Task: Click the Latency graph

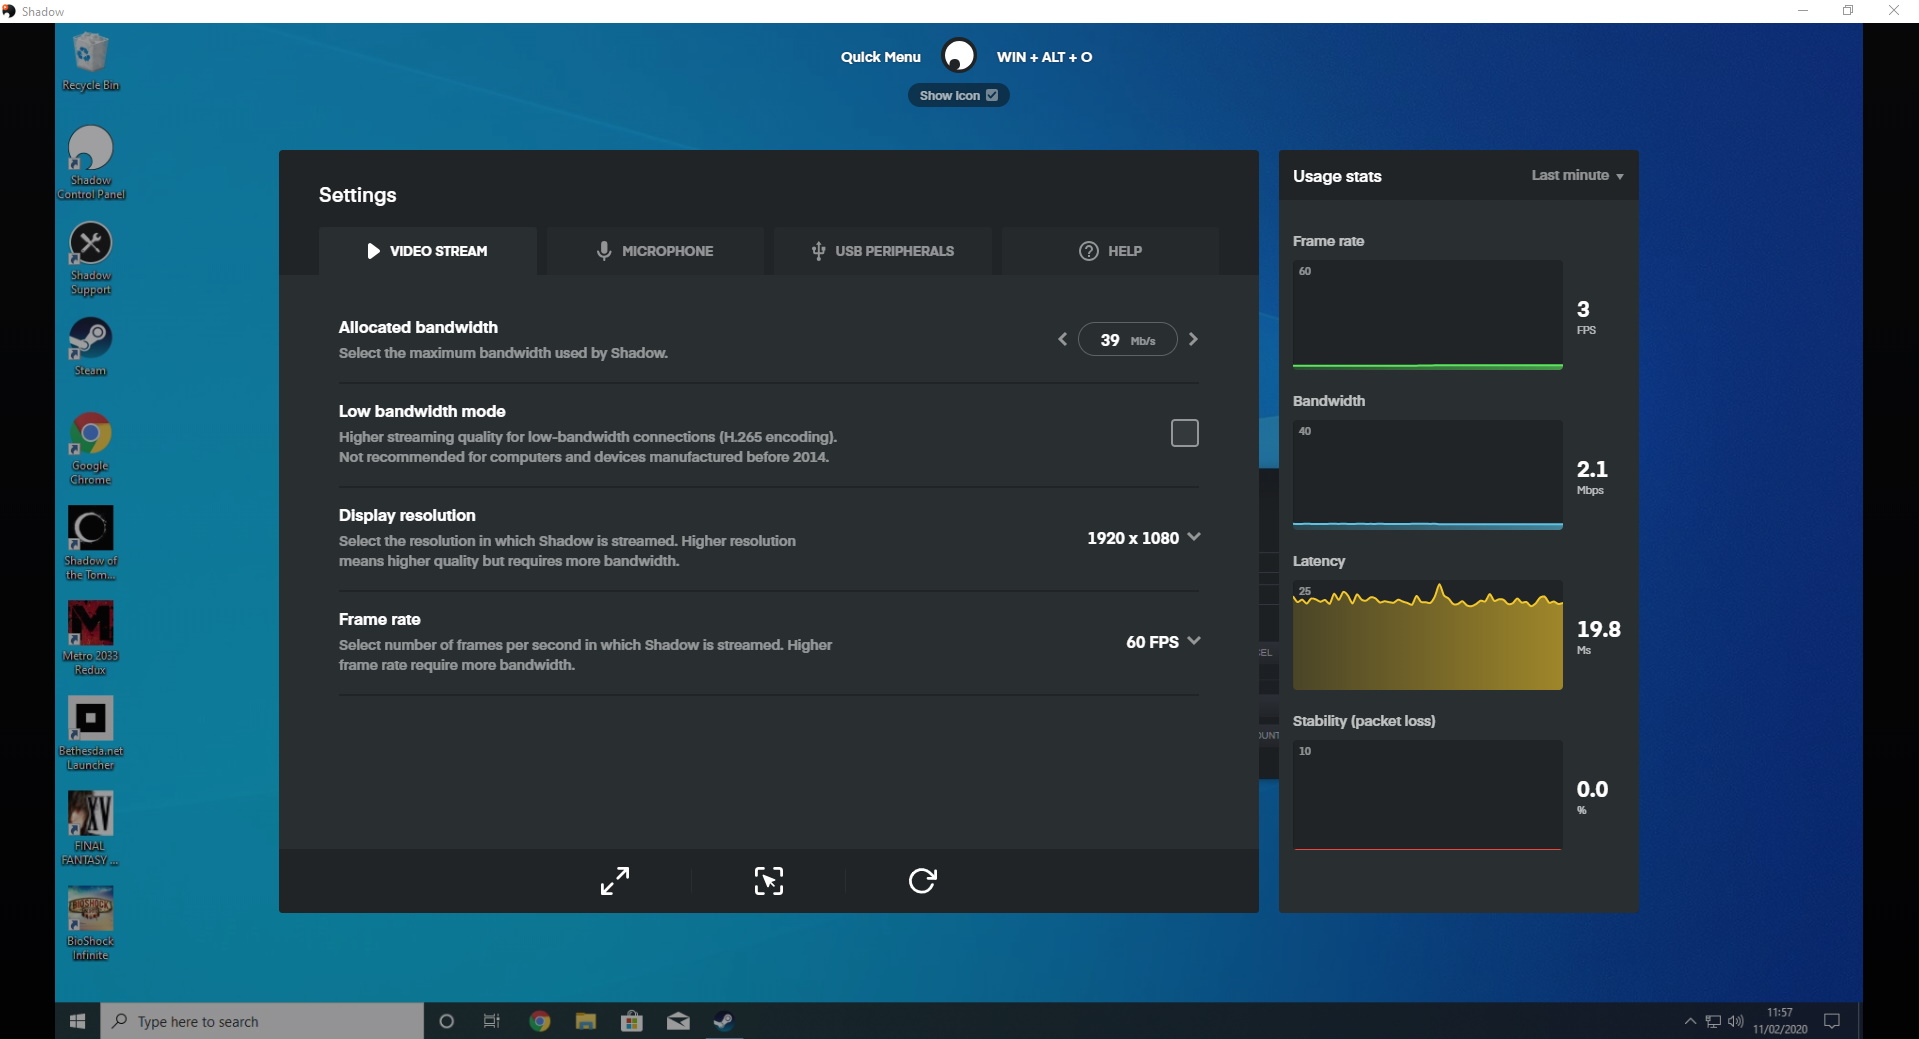Action: pos(1427,635)
